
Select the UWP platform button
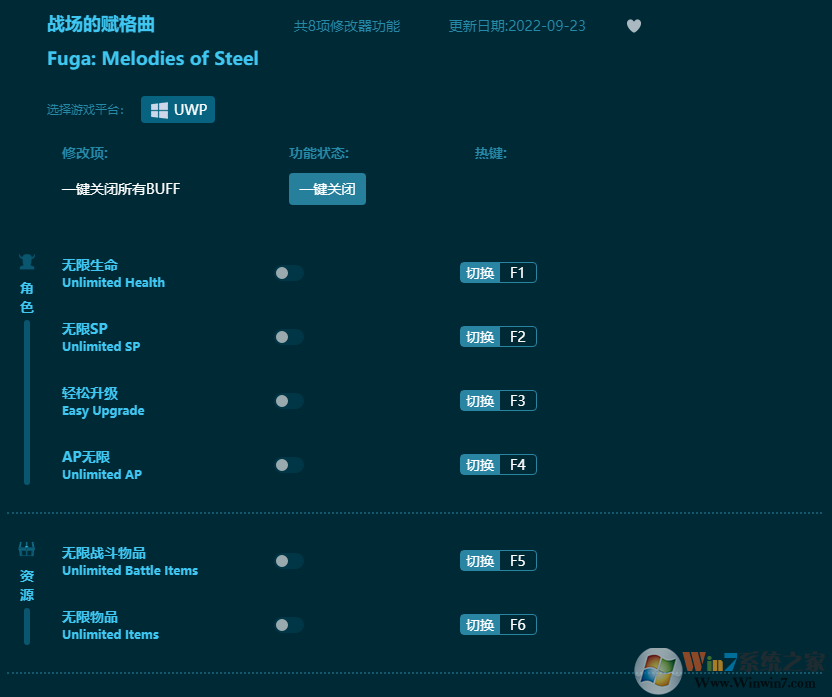tap(178, 110)
